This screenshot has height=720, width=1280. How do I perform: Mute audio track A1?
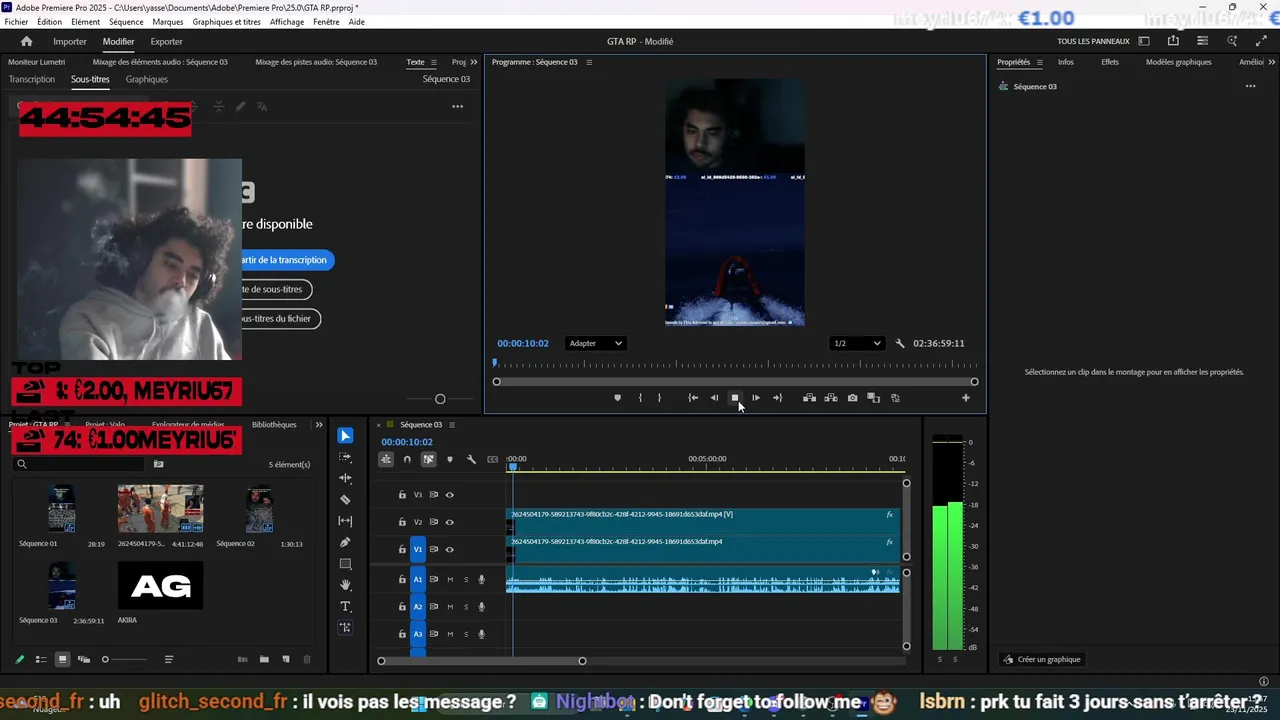(x=450, y=579)
